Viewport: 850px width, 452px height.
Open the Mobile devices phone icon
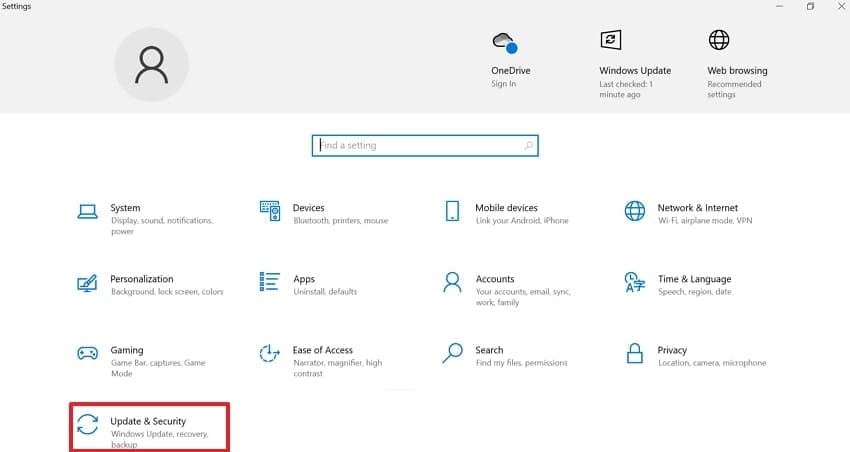coord(452,211)
